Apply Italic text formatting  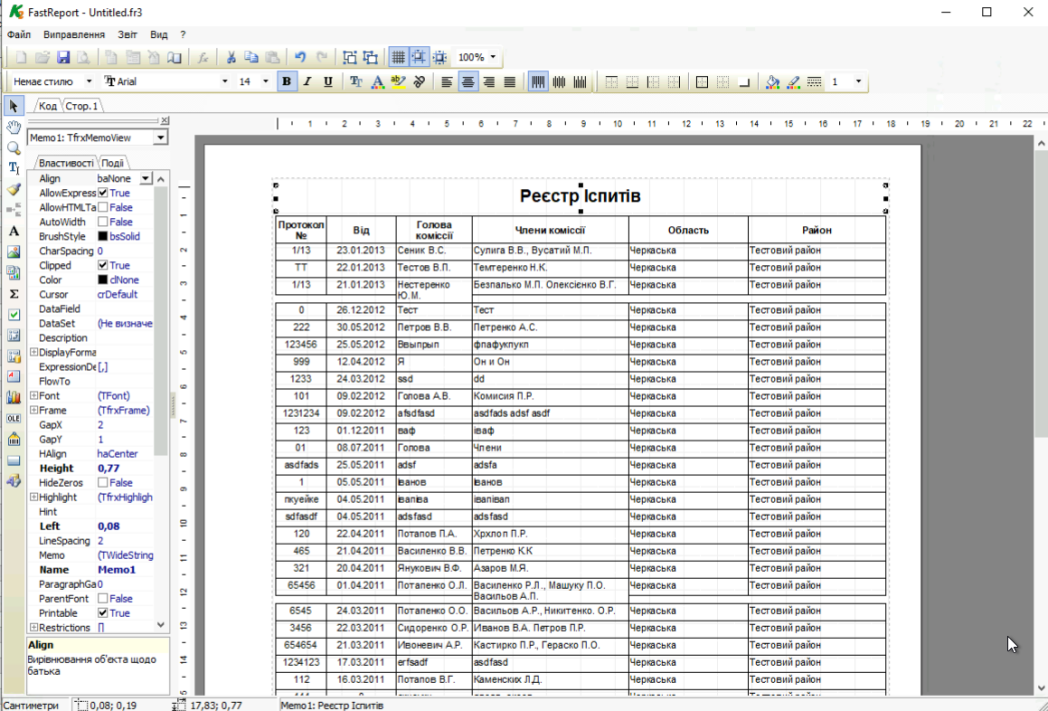pos(307,82)
